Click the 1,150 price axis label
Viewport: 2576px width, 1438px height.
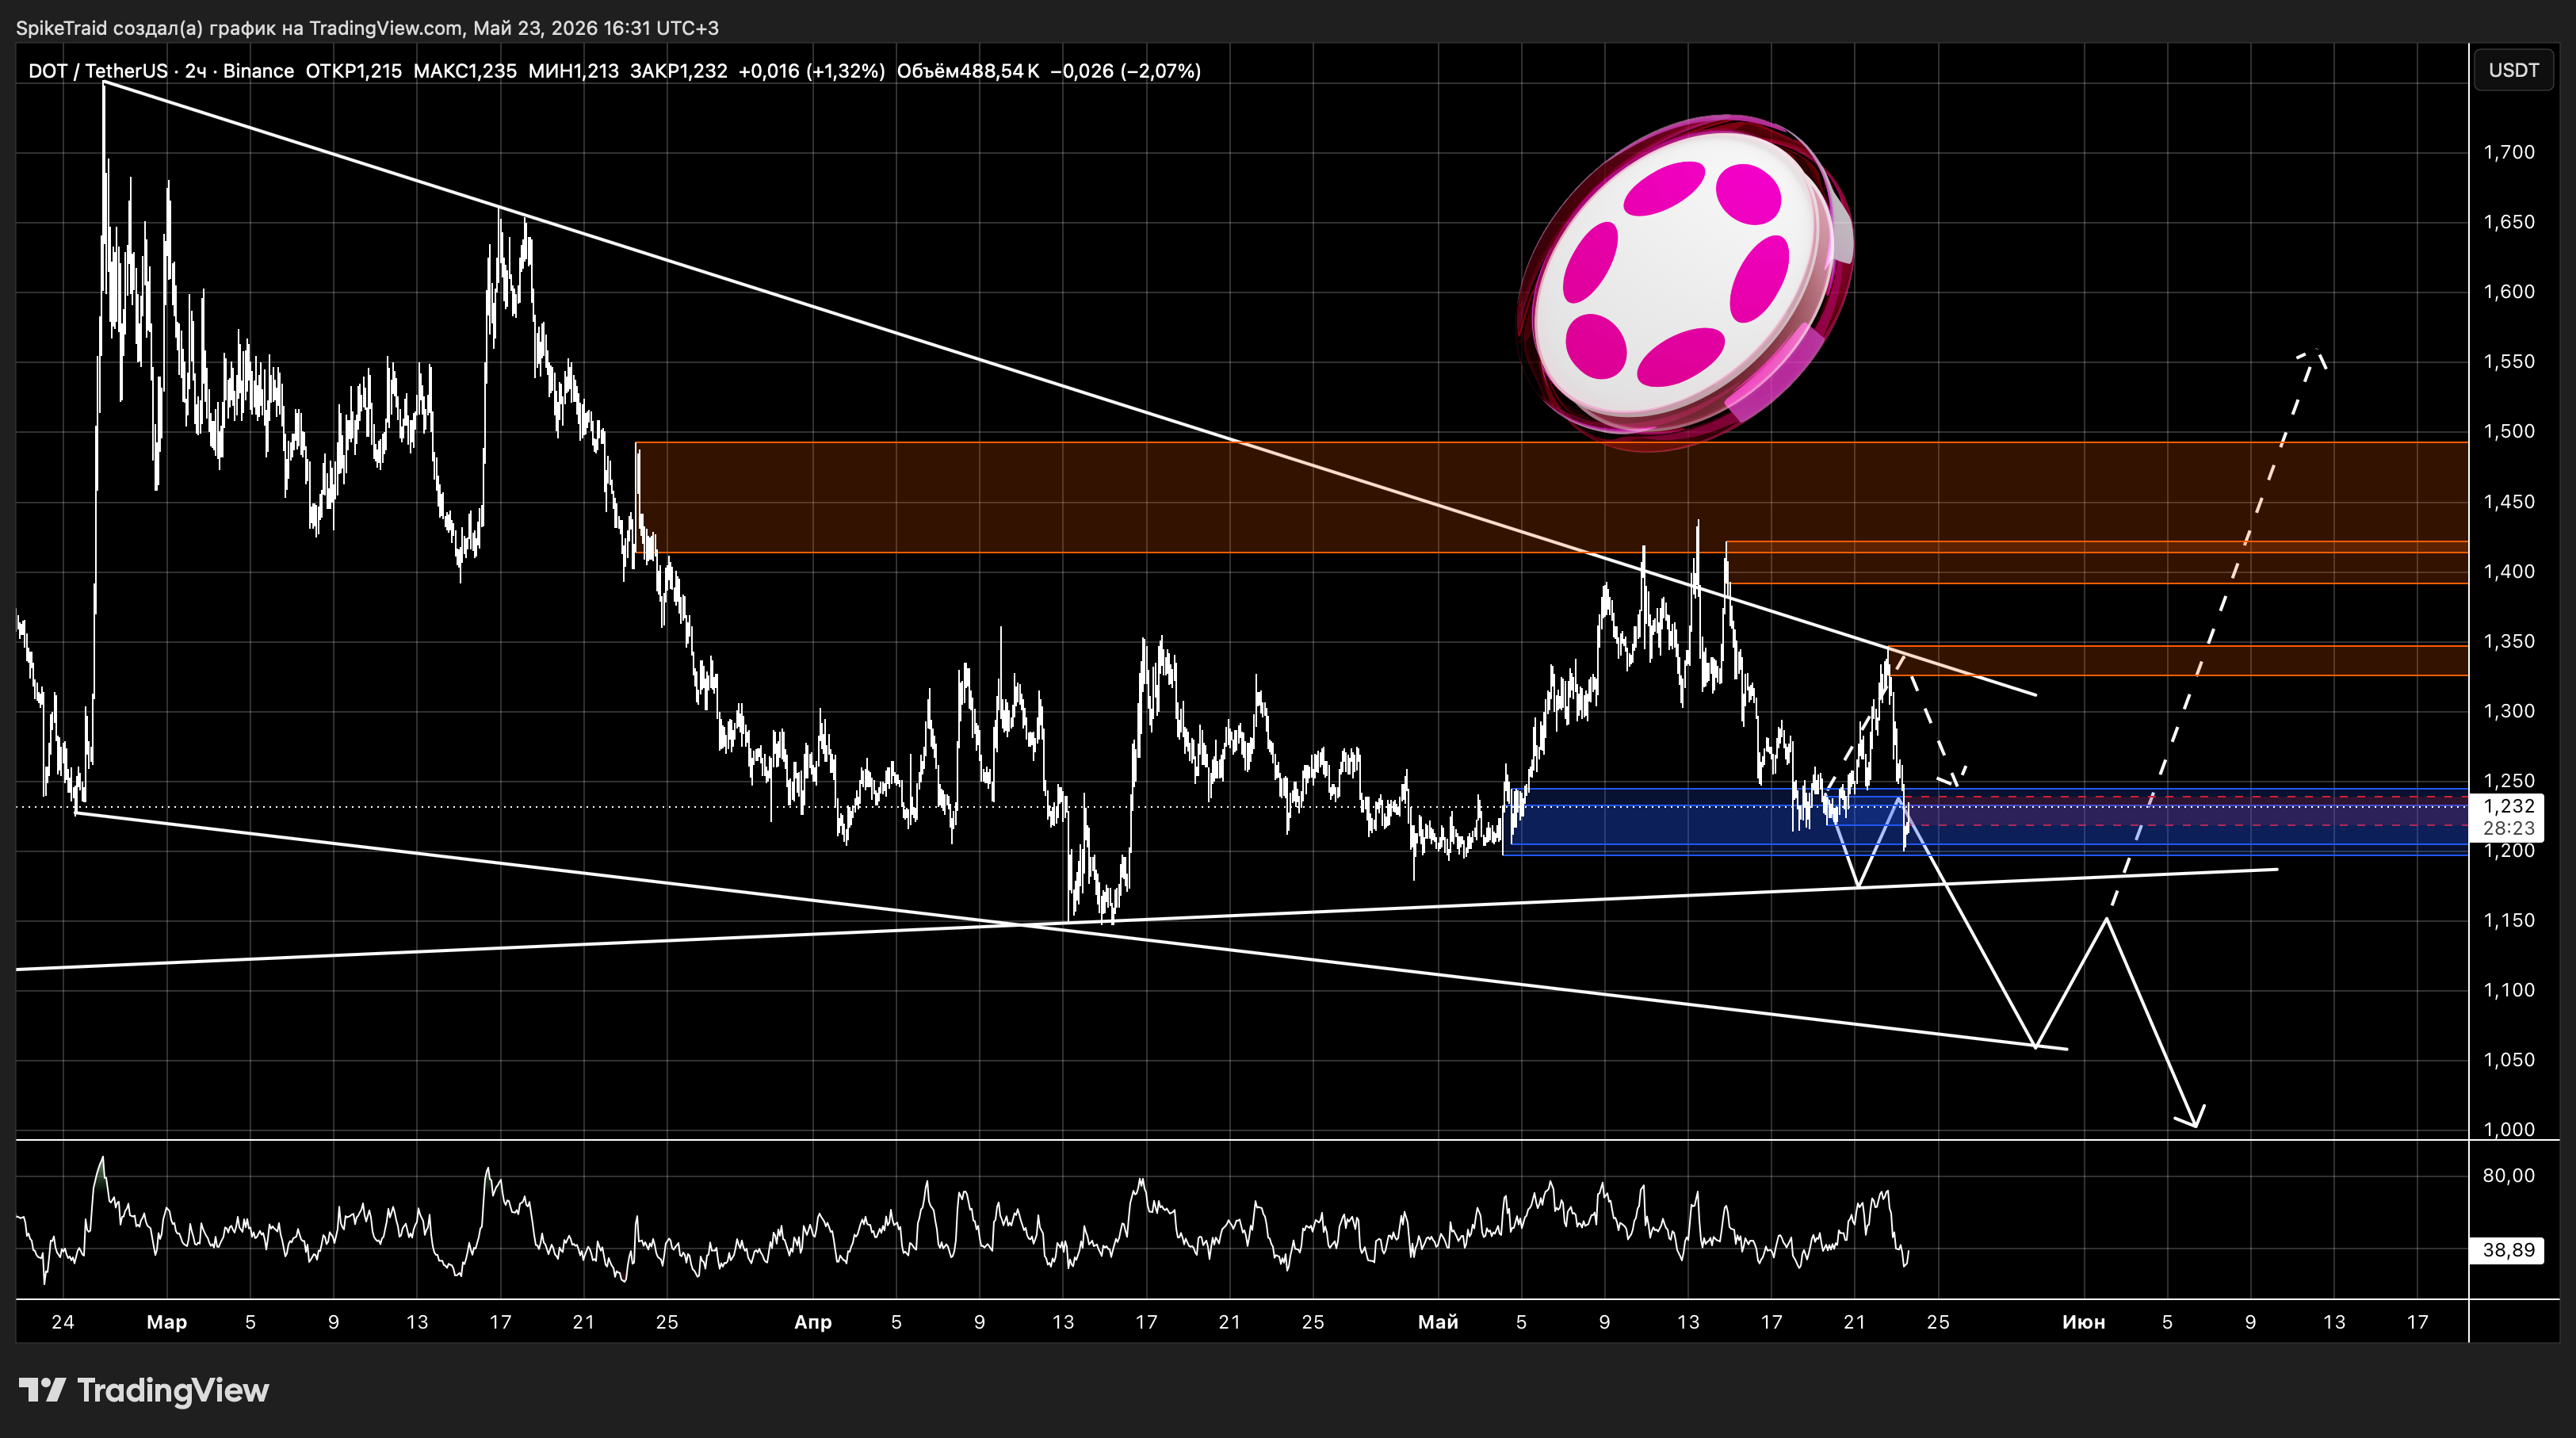click(2509, 920)
